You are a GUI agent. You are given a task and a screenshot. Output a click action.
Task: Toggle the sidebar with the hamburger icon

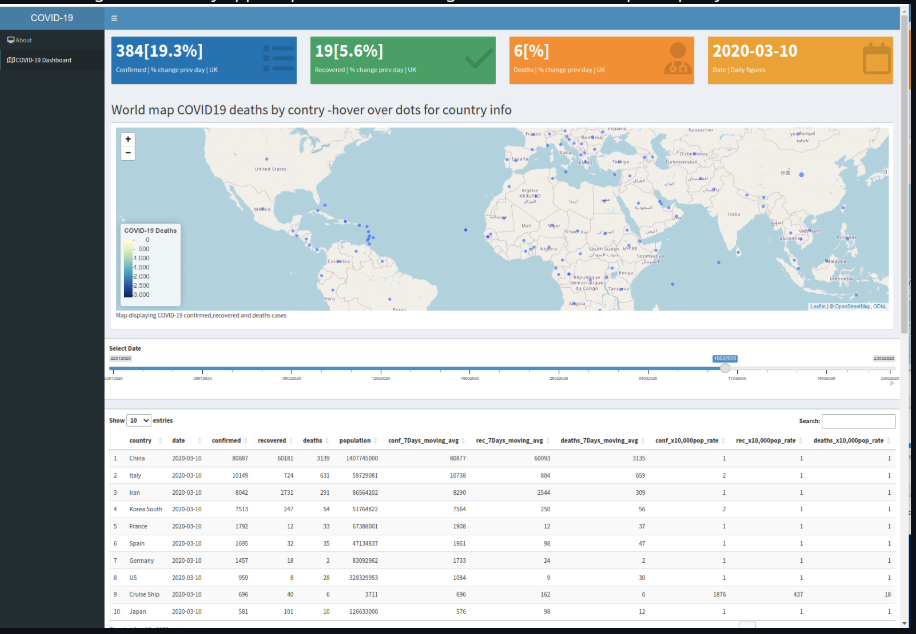[114, 18]
